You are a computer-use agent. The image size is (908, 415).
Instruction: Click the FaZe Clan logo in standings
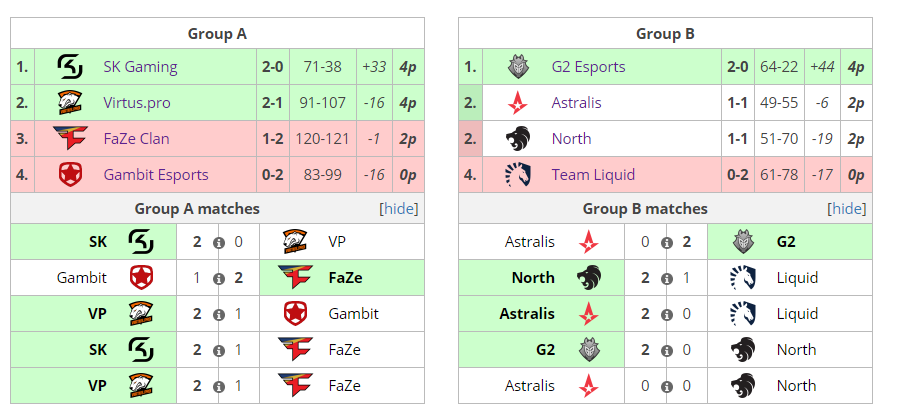tap(70, 138)
